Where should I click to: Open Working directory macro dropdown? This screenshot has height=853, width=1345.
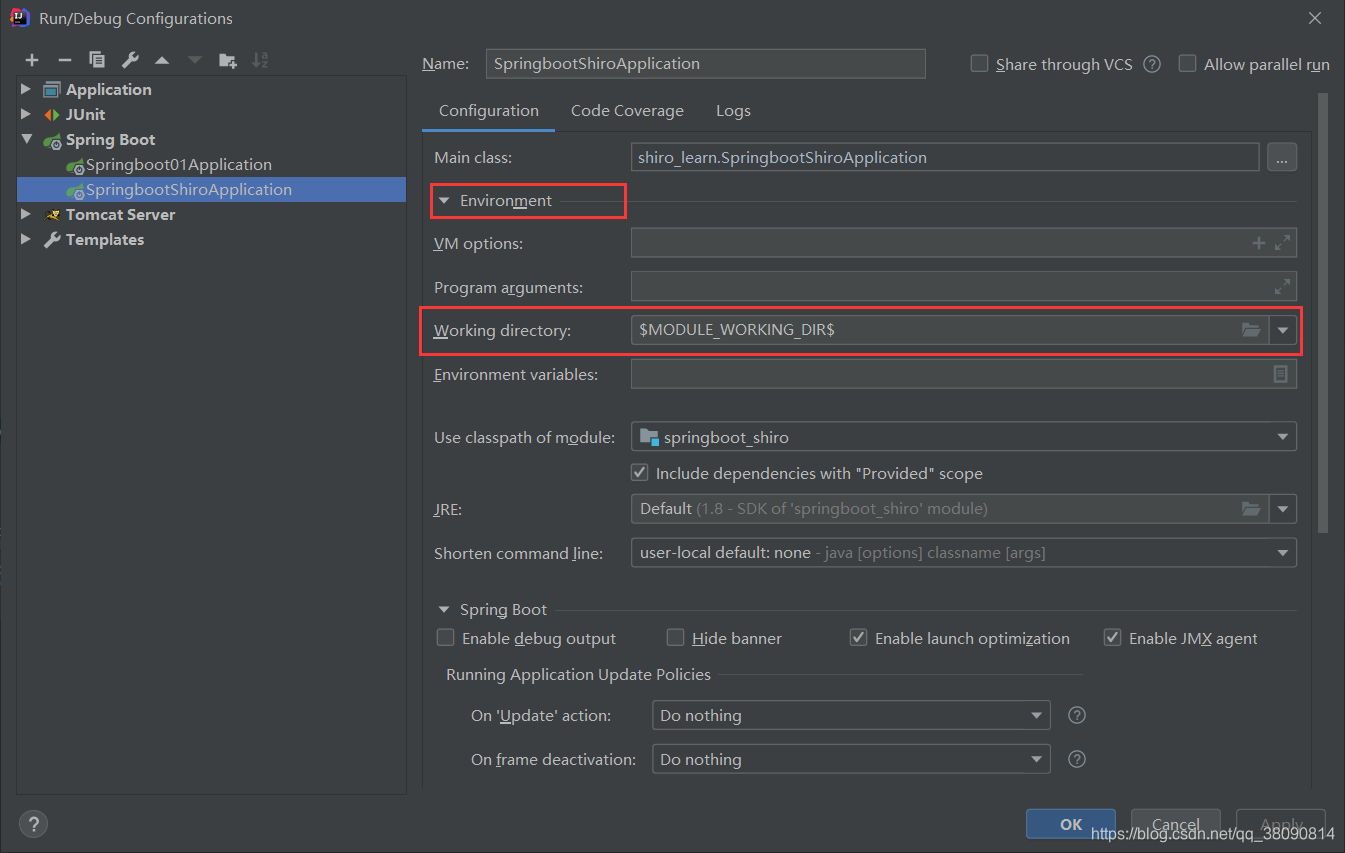pyautogui.click(x=1283, y=330)
